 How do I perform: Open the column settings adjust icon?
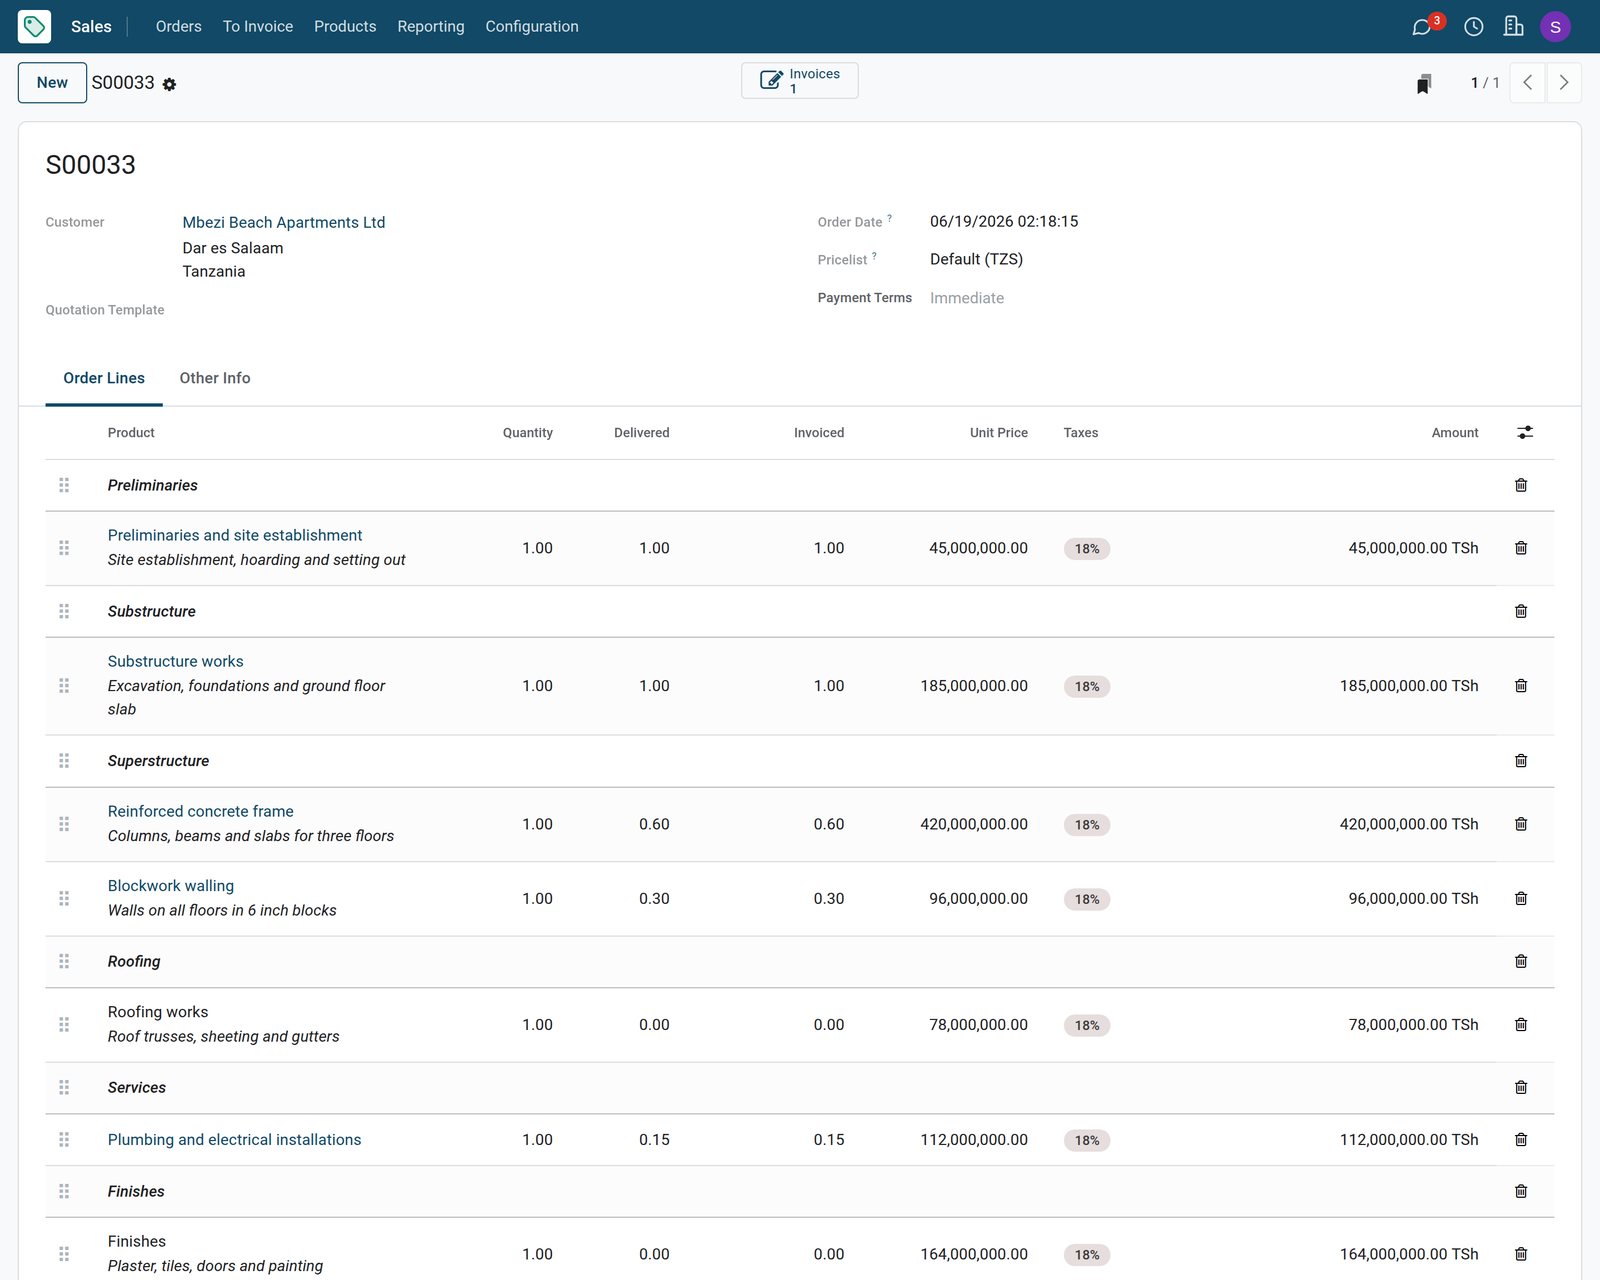pyautogui.click(x=1524, y=432)
